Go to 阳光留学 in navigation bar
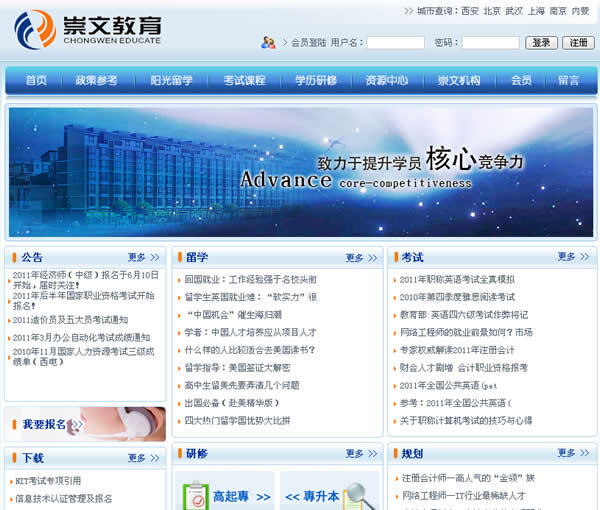The image size is (600, 510). click(x=171, y=81)
